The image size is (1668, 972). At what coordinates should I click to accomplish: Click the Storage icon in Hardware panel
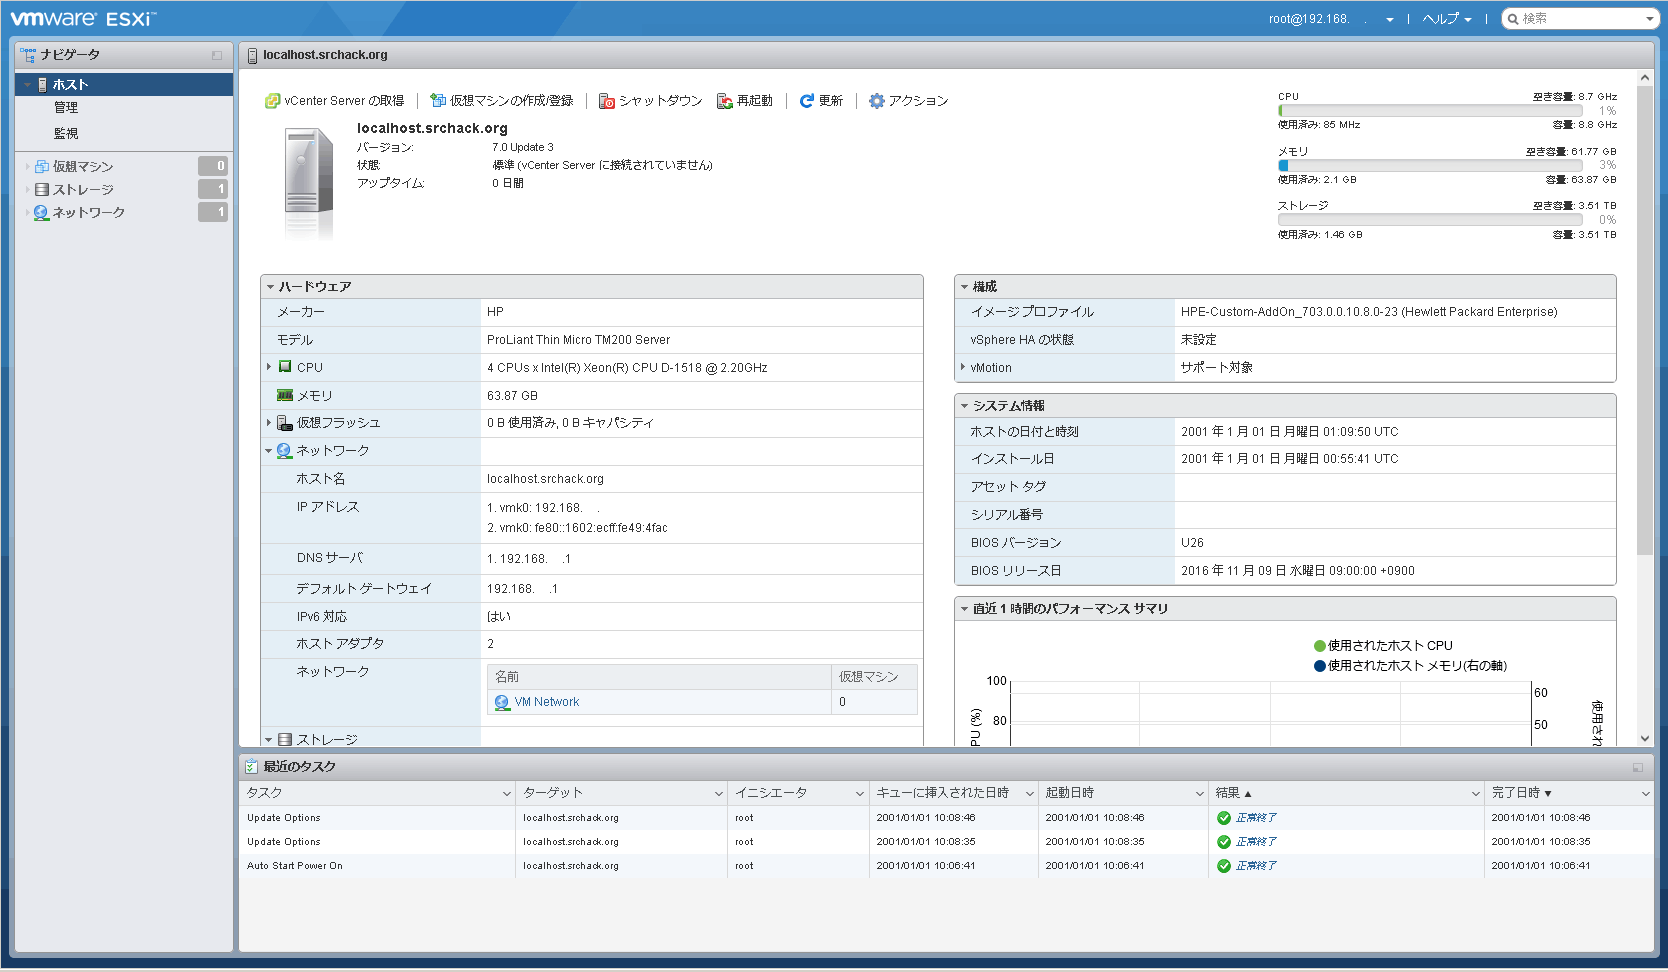(x=285, y=740)
